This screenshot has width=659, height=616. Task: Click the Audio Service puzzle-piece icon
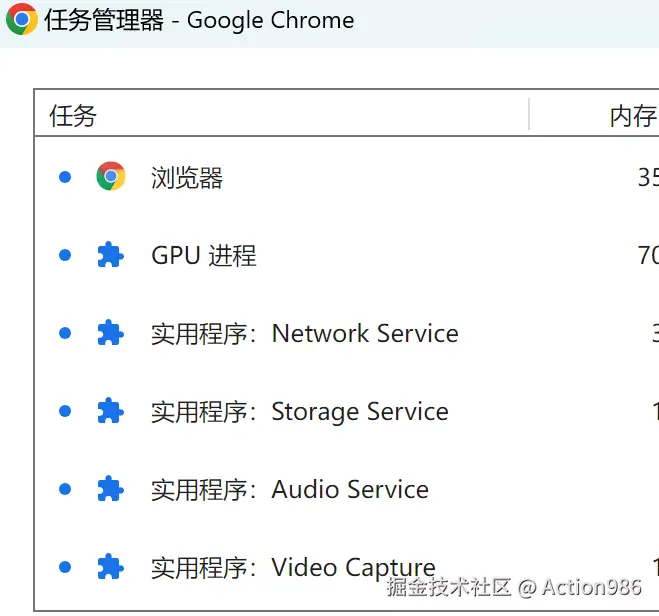coord(110,489)
